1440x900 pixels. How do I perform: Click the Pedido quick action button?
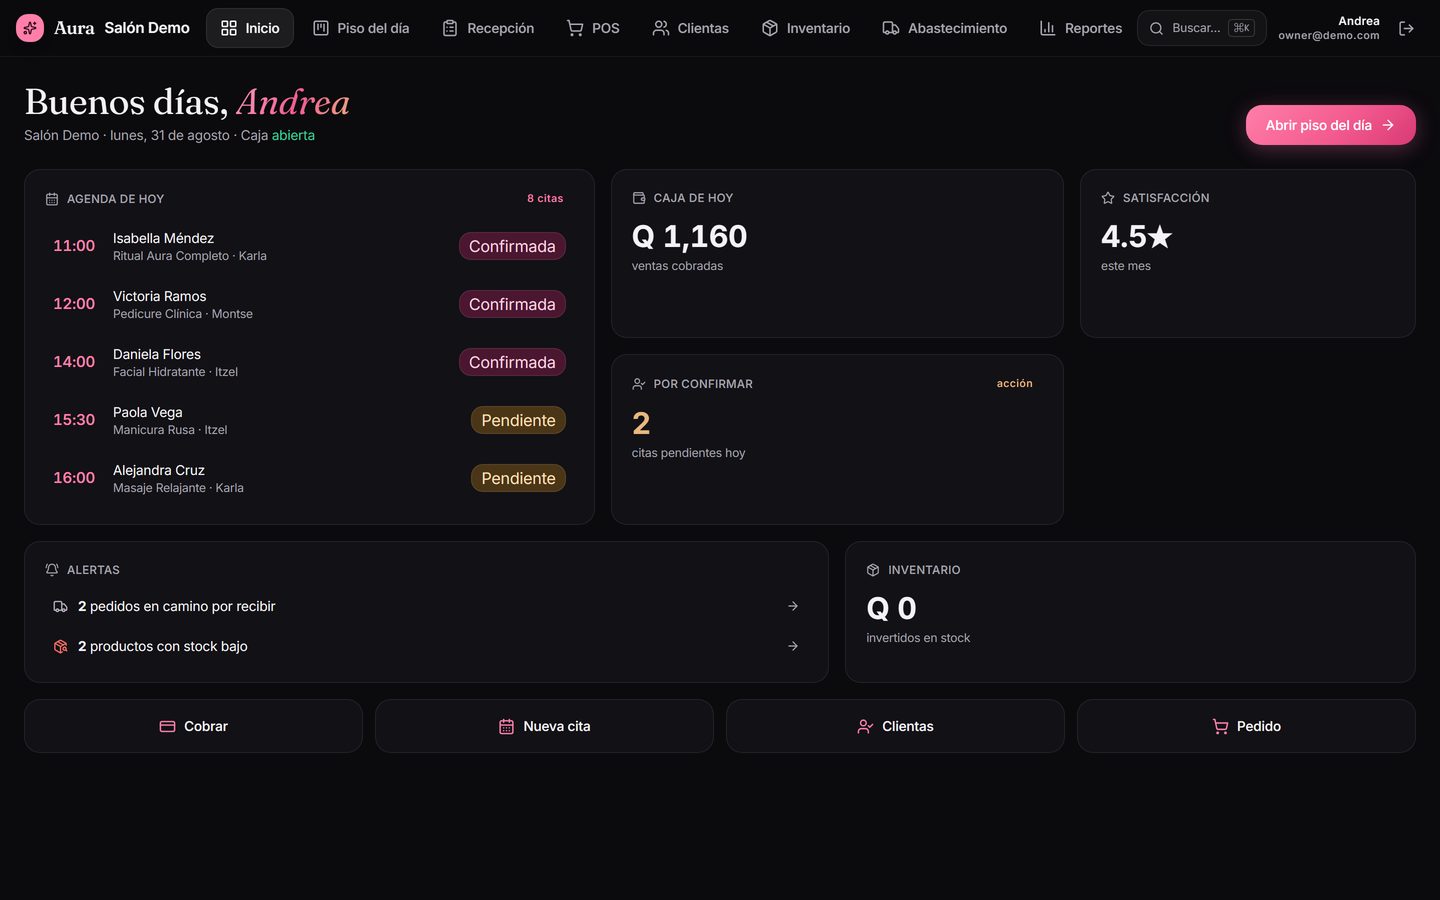coord(1246,726)
